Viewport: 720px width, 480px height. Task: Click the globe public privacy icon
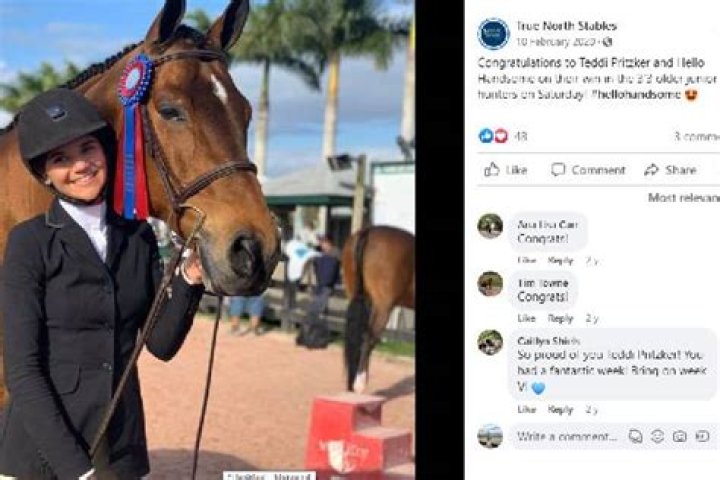click(x=608, y=42)
